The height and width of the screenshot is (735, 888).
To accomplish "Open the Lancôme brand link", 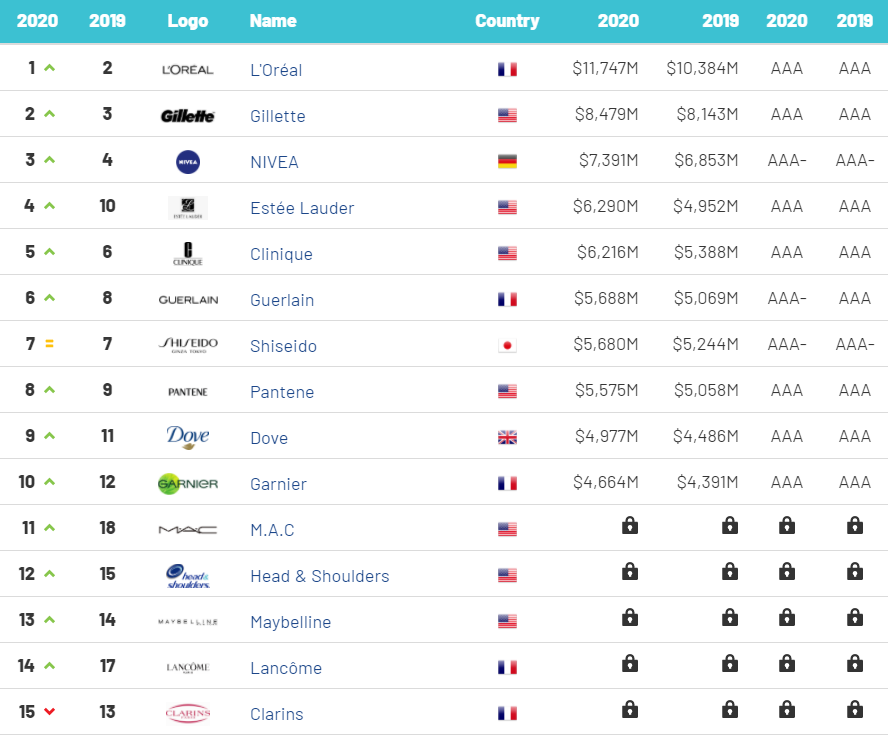I will tap(286, 668).
